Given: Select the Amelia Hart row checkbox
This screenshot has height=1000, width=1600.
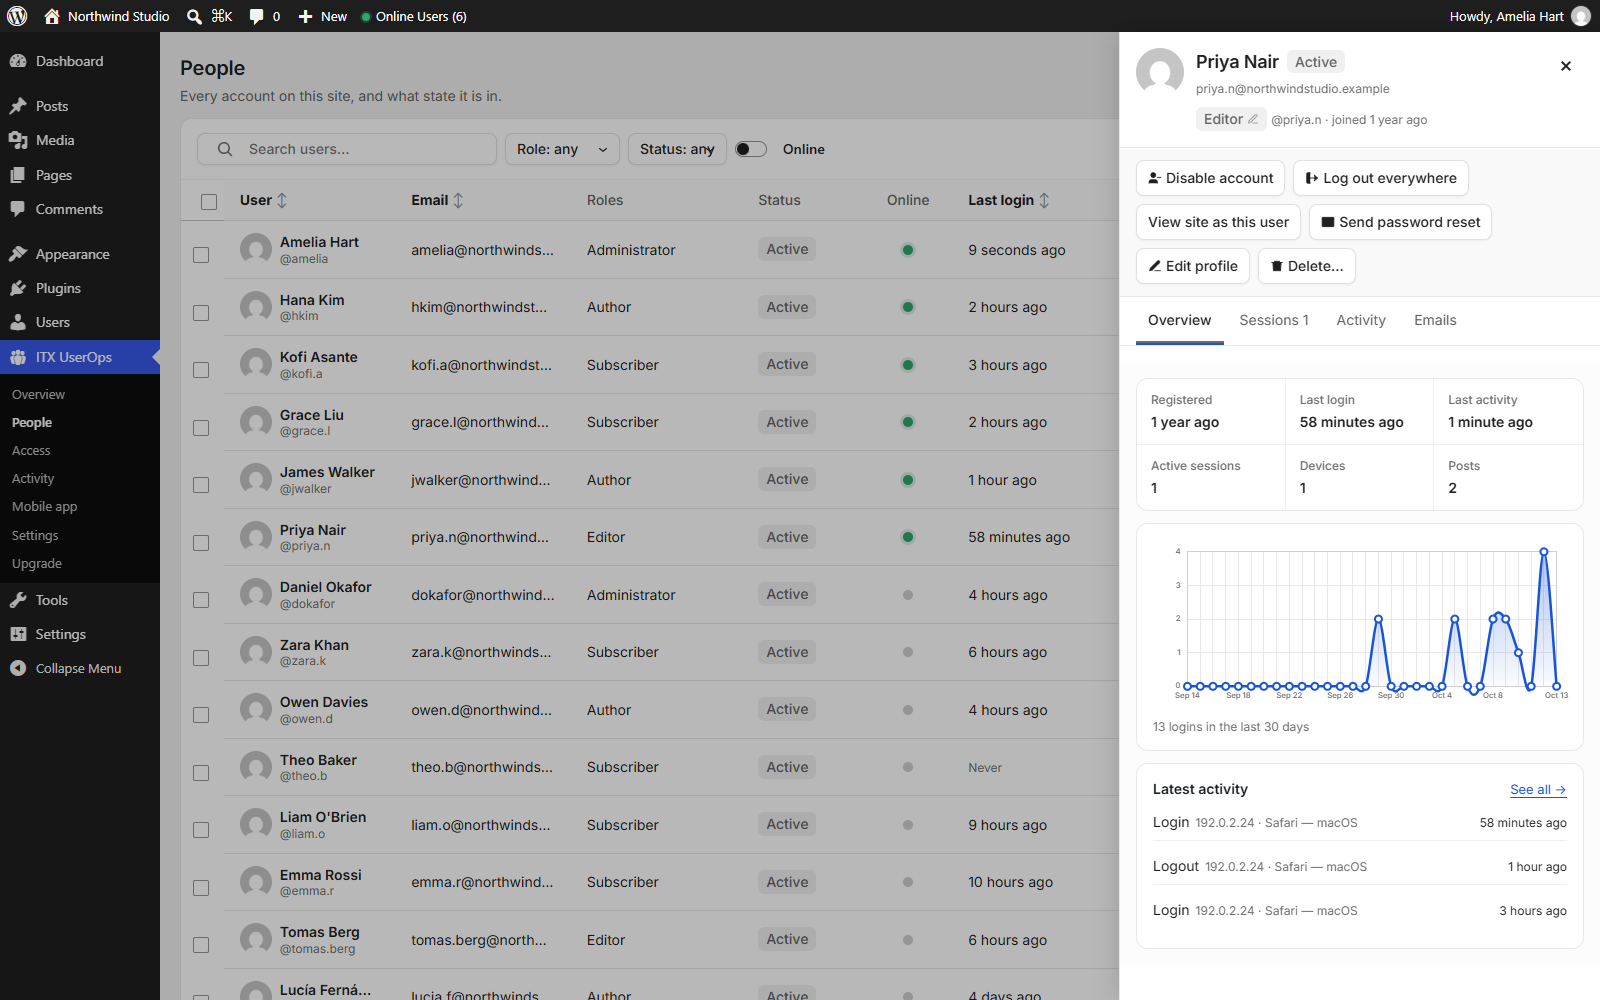Looking at the screenshot, I should 201,255.
